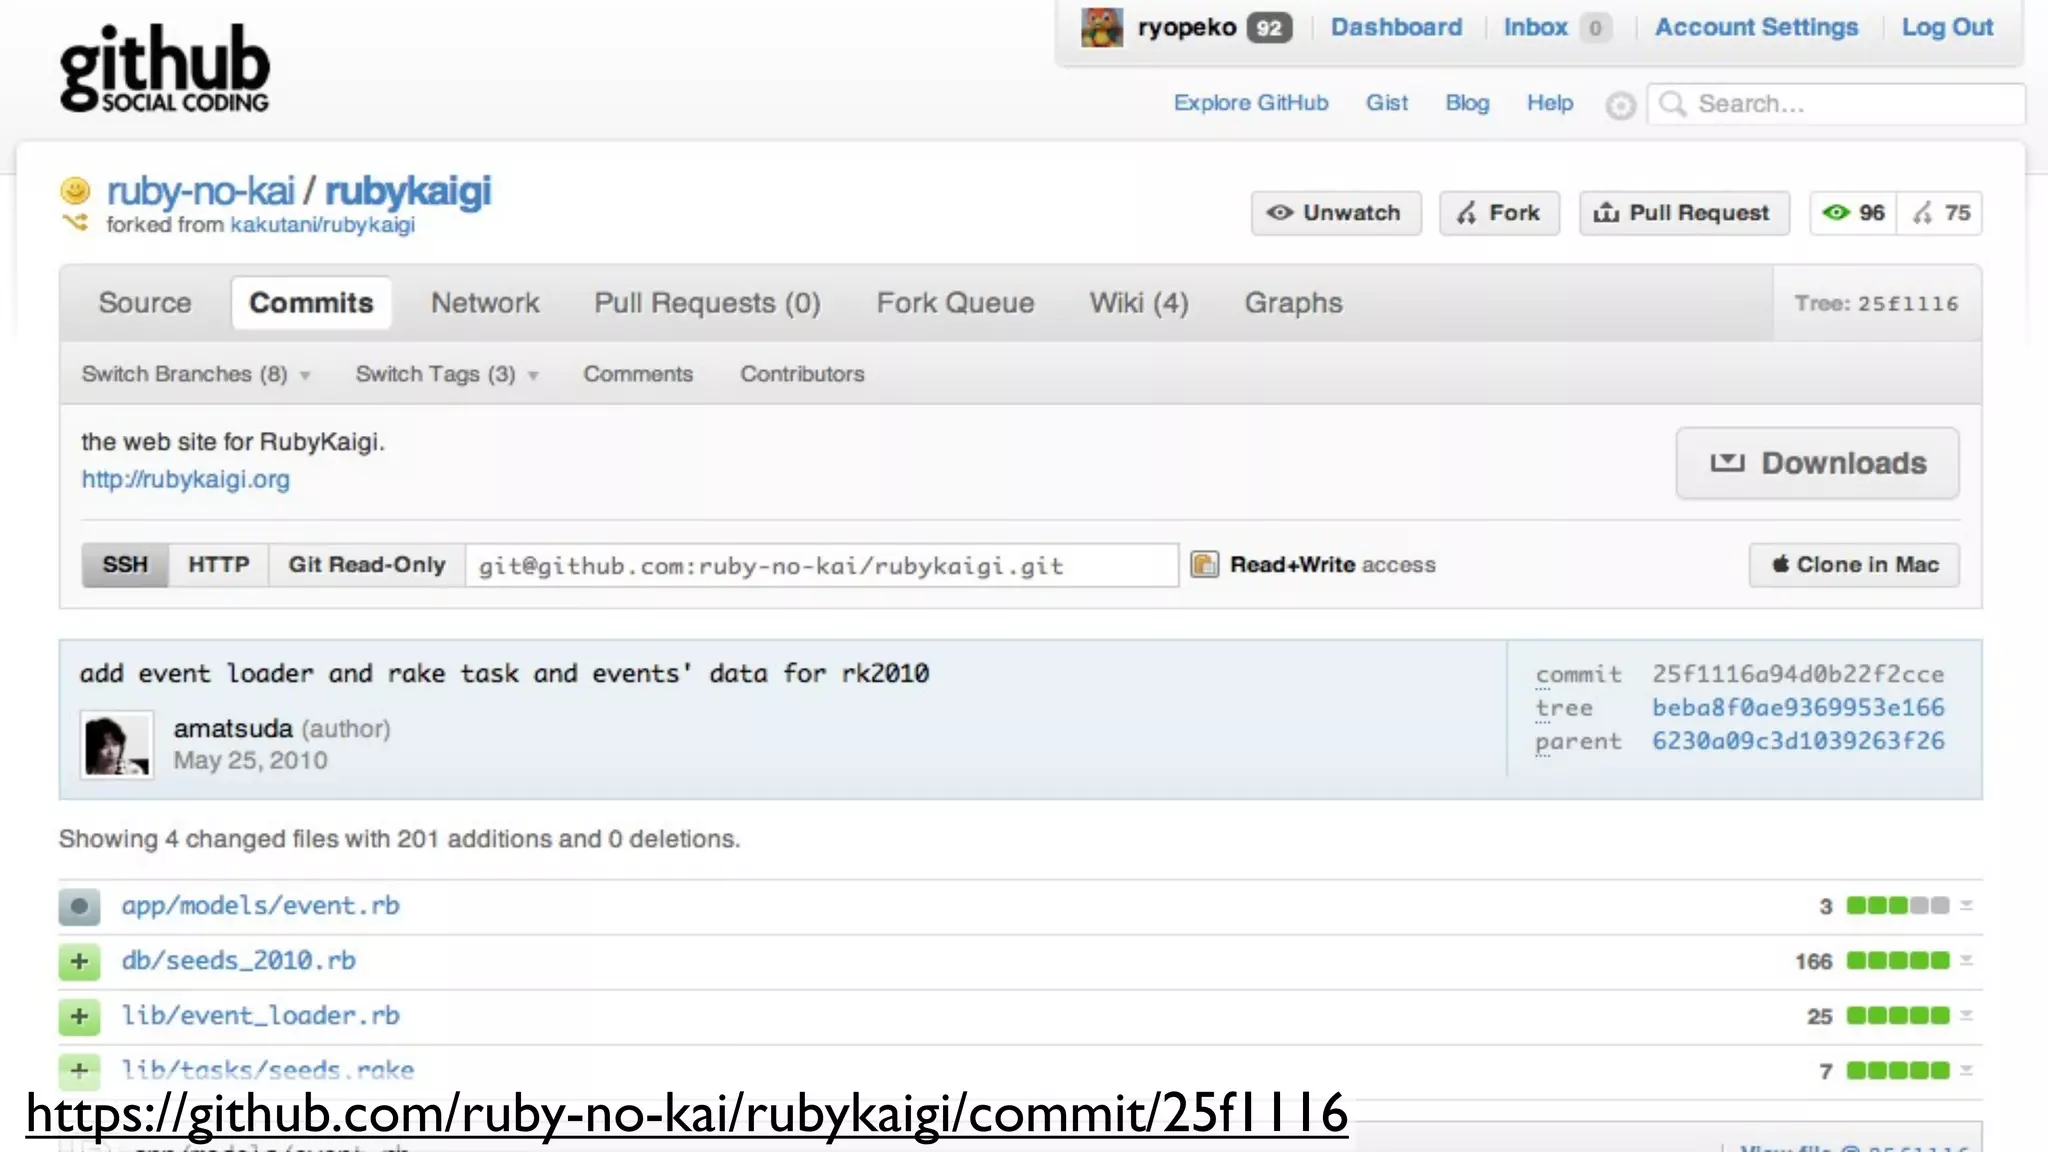Click the plus icon beside lib/tasks/seeds.rake
The width and height of the screenshot is (2048, 1152).
[79, 1070]
